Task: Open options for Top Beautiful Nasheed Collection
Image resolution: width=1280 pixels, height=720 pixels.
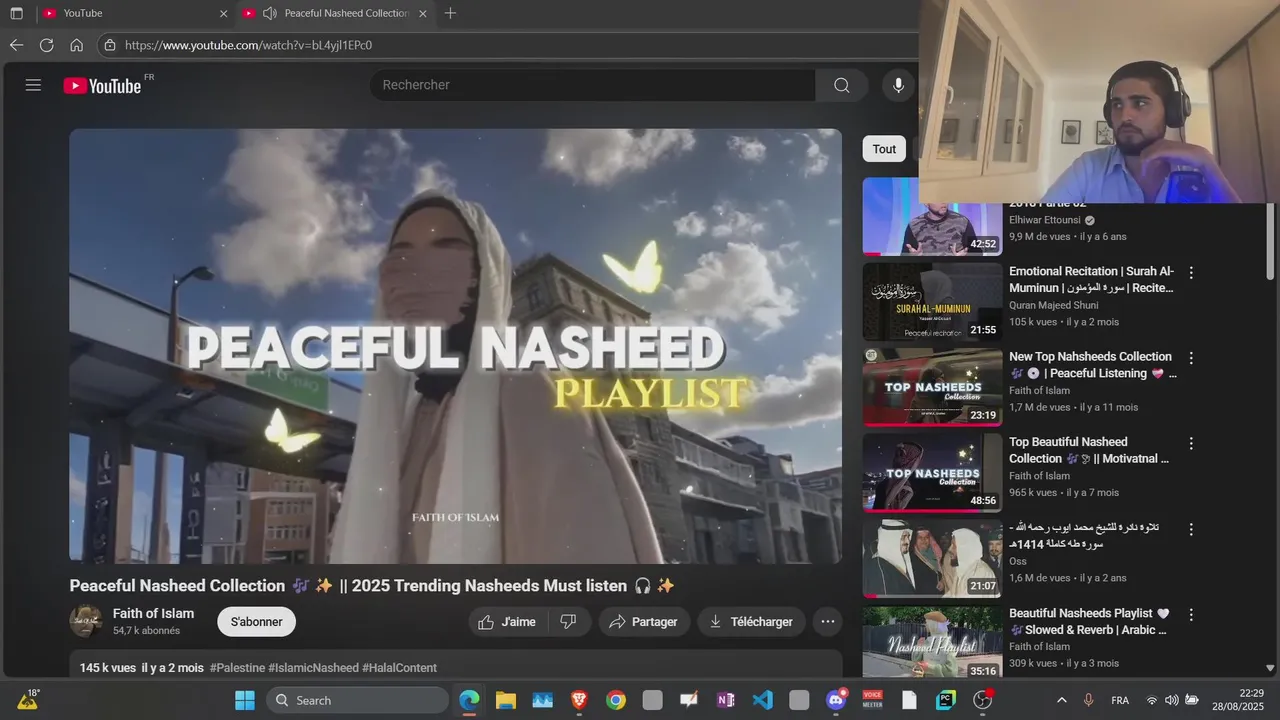Action: coord(1191,443)
